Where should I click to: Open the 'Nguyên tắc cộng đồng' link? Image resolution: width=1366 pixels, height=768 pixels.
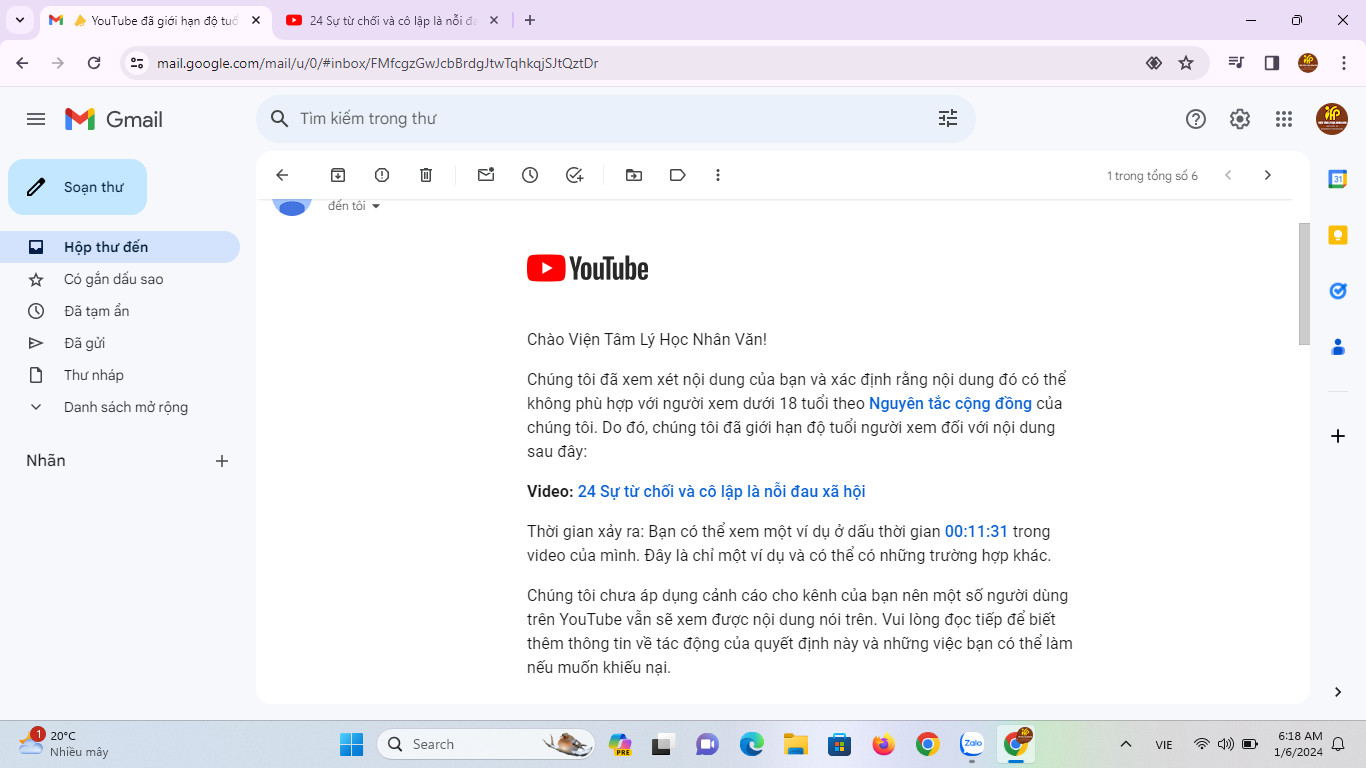950,404
